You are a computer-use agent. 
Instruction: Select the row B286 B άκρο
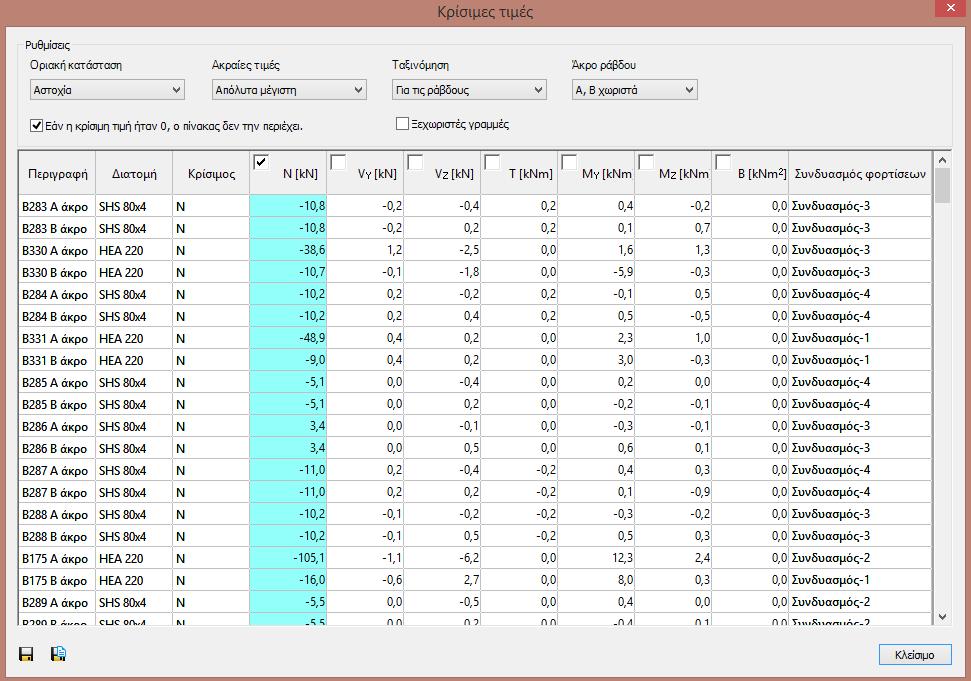coord(475,448)
